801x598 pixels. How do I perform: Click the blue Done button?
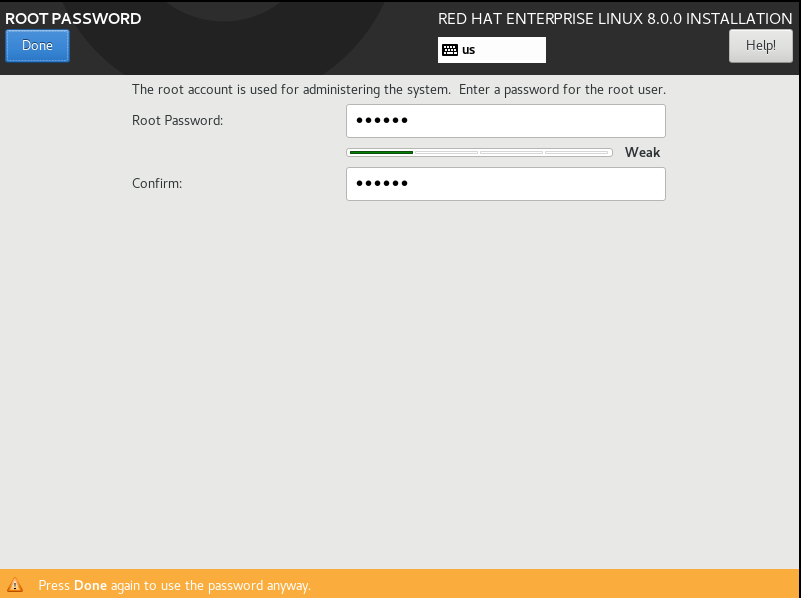(37, 46)
